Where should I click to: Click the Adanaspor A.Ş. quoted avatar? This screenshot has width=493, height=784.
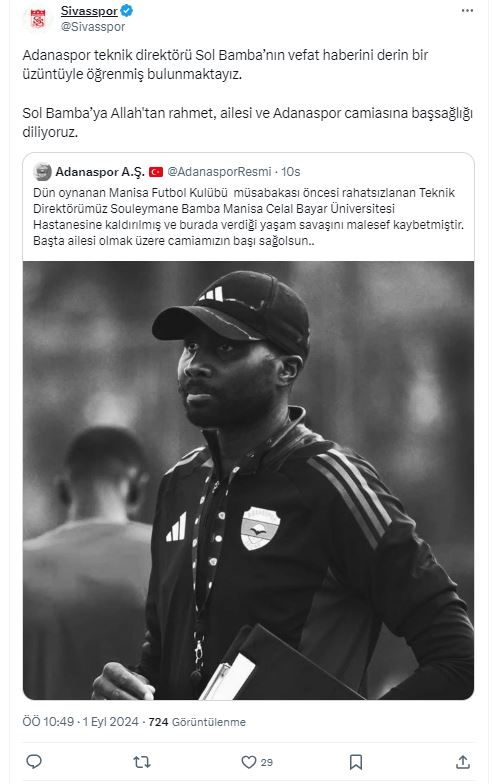tap(42, 172)
